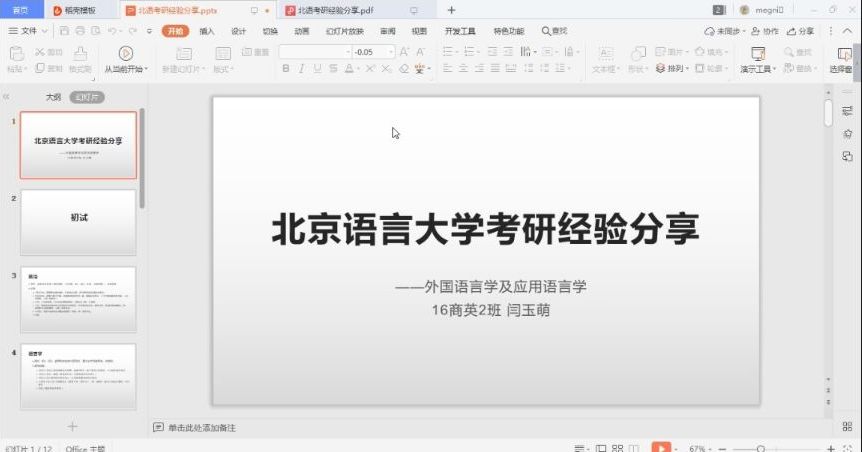The image size is (862, 452).
Task: Switch to the 幻灯片 thumbnail view
Action: [x=86, y=97]
